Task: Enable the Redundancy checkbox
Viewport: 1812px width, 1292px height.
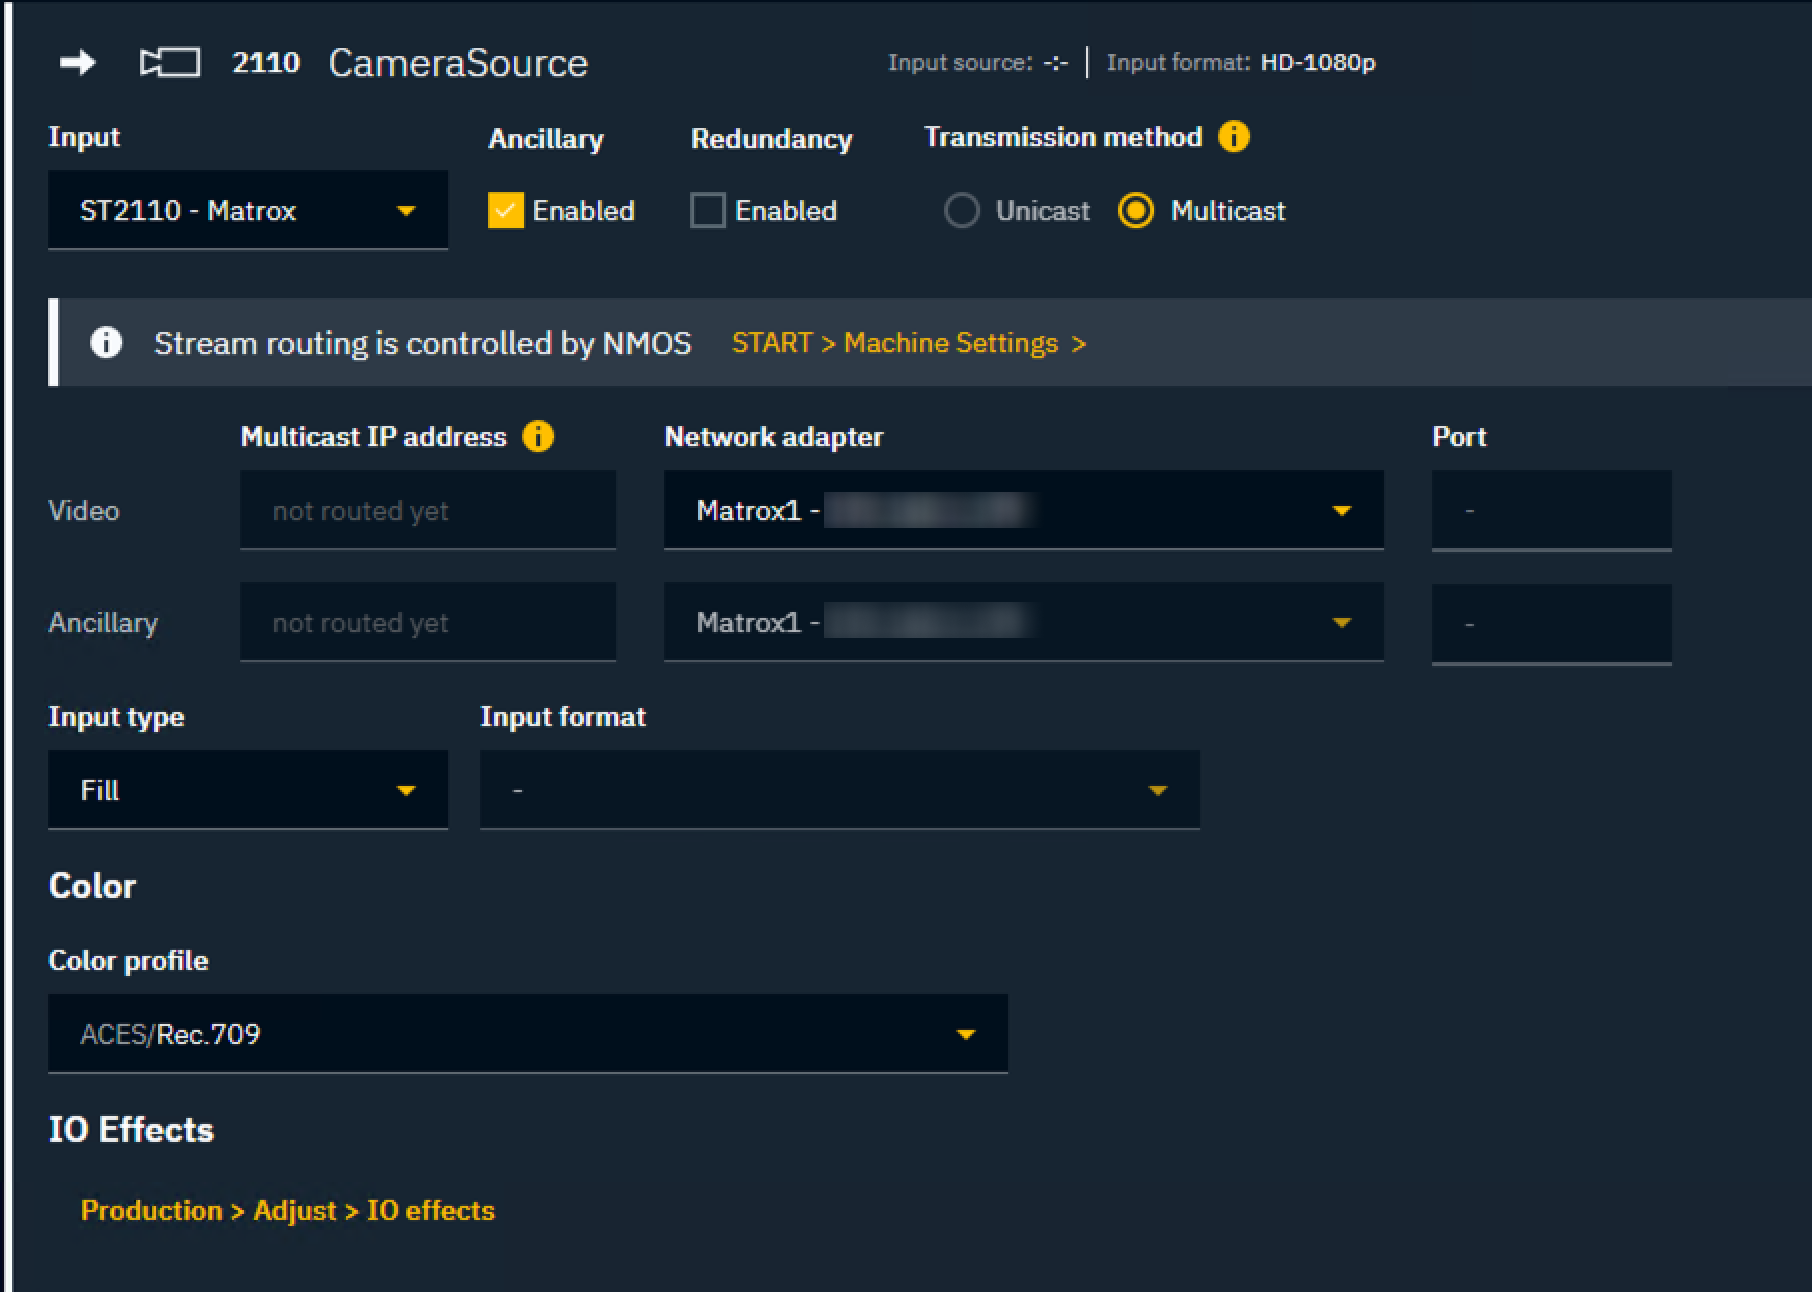Action: (708, 211)
